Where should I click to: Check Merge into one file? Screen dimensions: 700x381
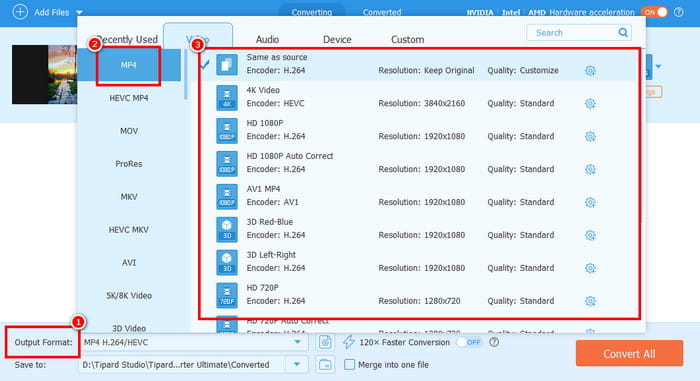tap(350, 365)
